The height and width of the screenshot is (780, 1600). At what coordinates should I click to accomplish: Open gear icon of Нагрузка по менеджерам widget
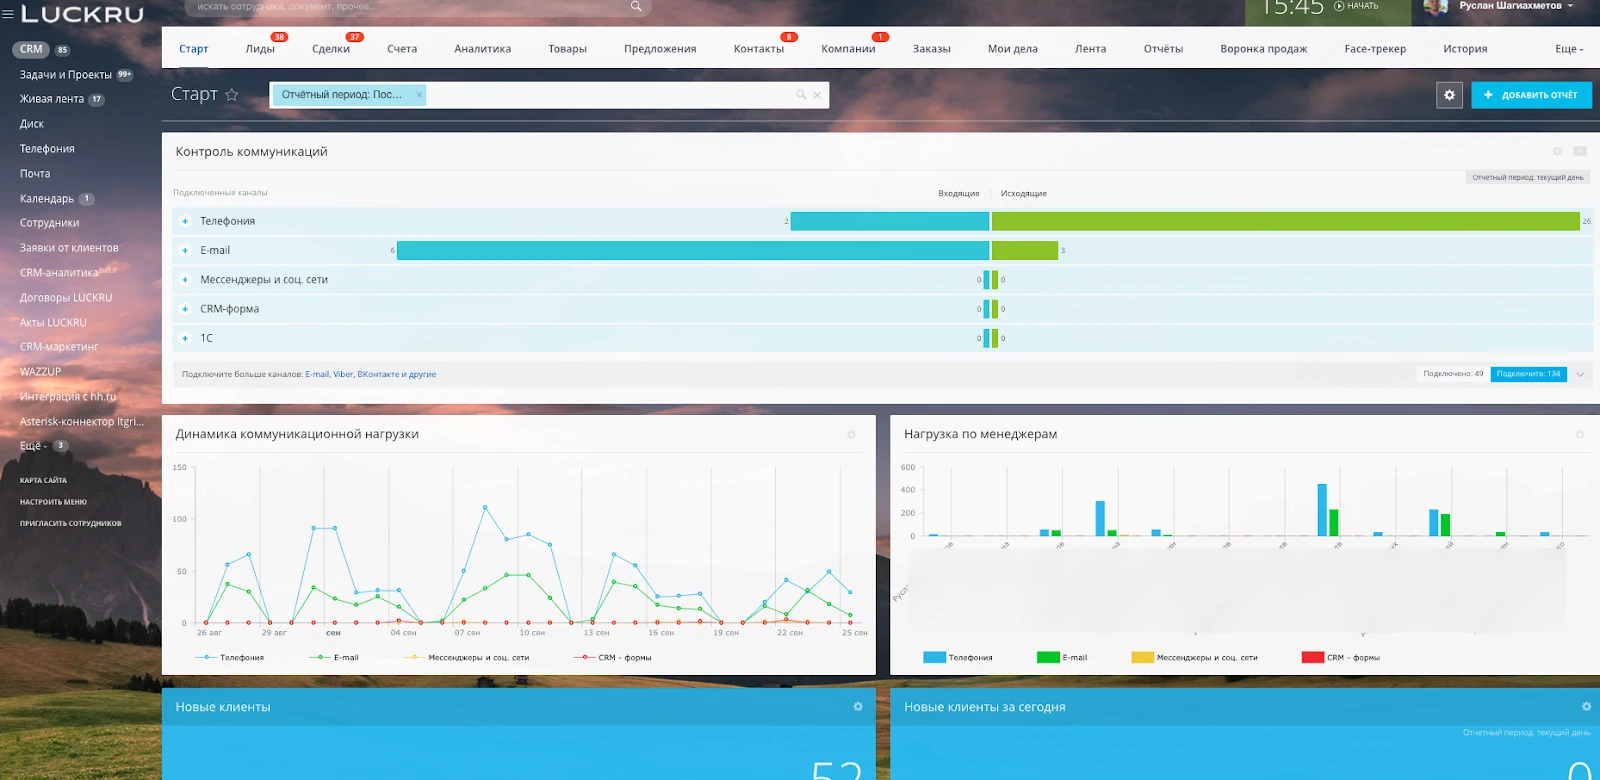(x=1580, y=435)
